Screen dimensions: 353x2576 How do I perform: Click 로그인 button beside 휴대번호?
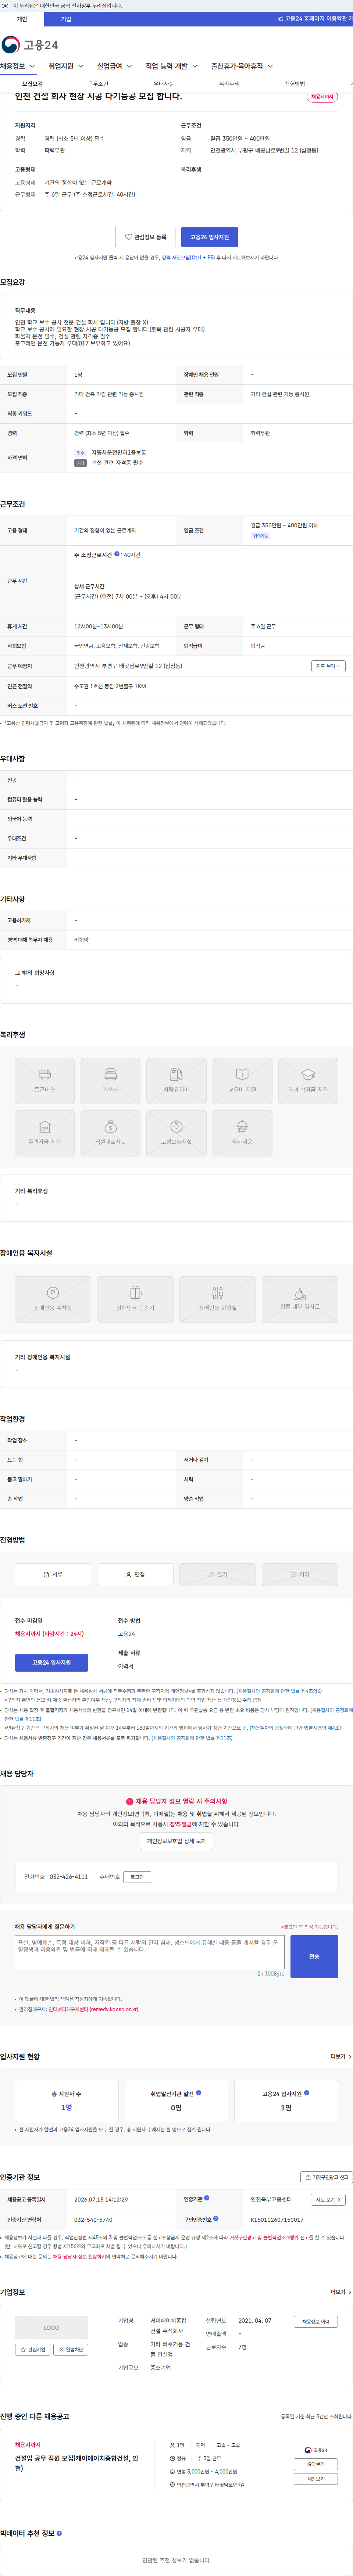pyautogui.click(x=137, y=1877)
